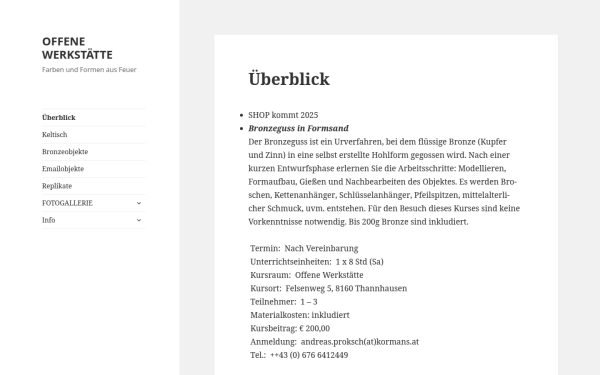
Task: Click the OFFENE WERKSTÄTTE site title
Action: click(77, 48)
